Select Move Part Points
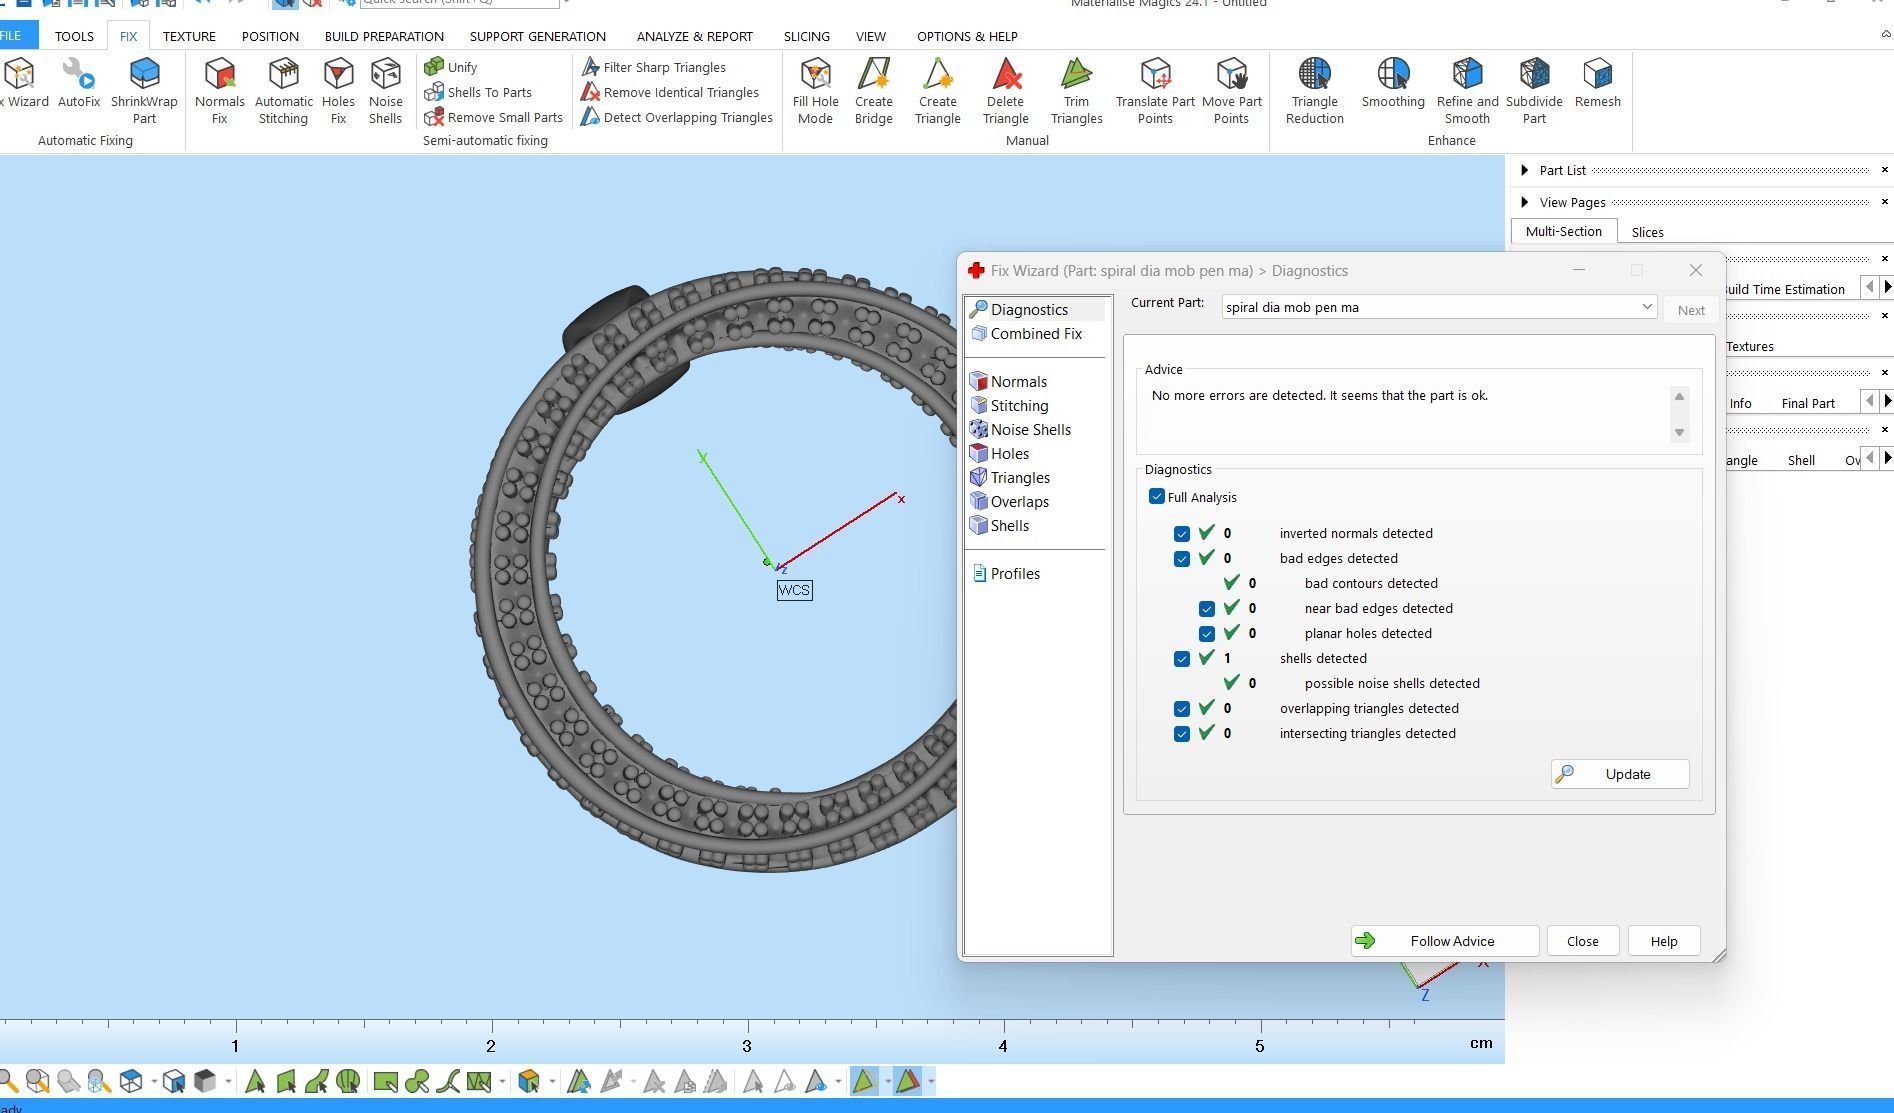Viewport: 1894px width, 1113px height. click(1231, 91)
